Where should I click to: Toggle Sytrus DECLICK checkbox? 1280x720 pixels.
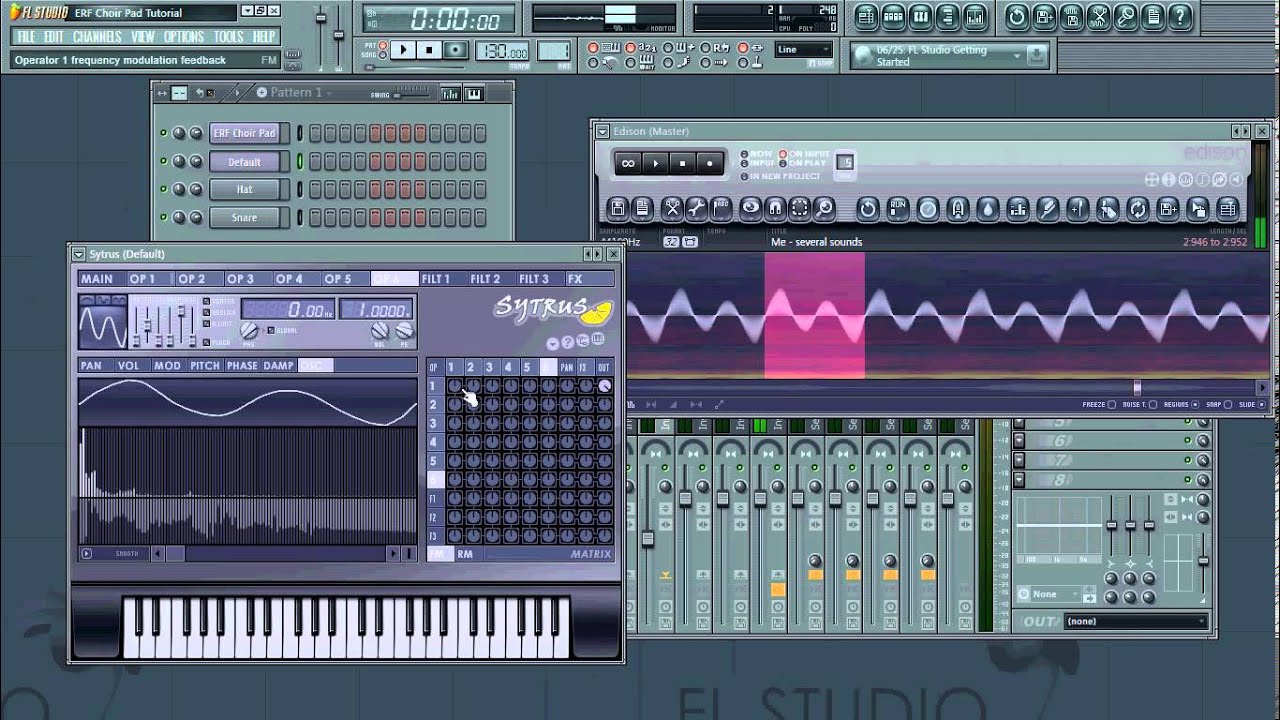click(207, 310)
